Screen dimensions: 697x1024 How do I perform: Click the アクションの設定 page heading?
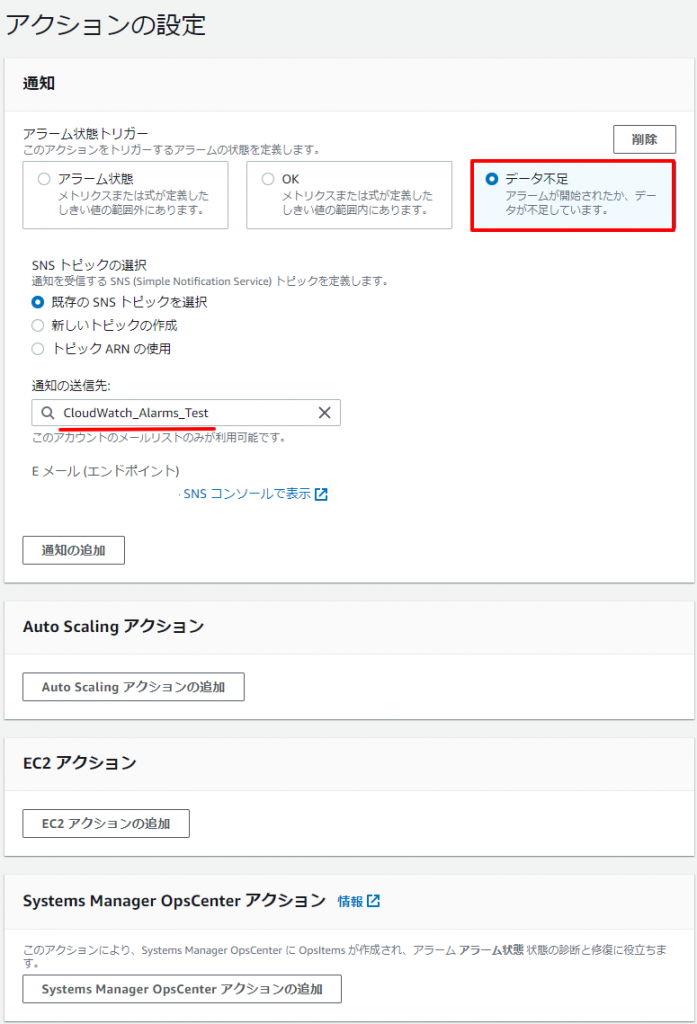[x=106, y=25]
